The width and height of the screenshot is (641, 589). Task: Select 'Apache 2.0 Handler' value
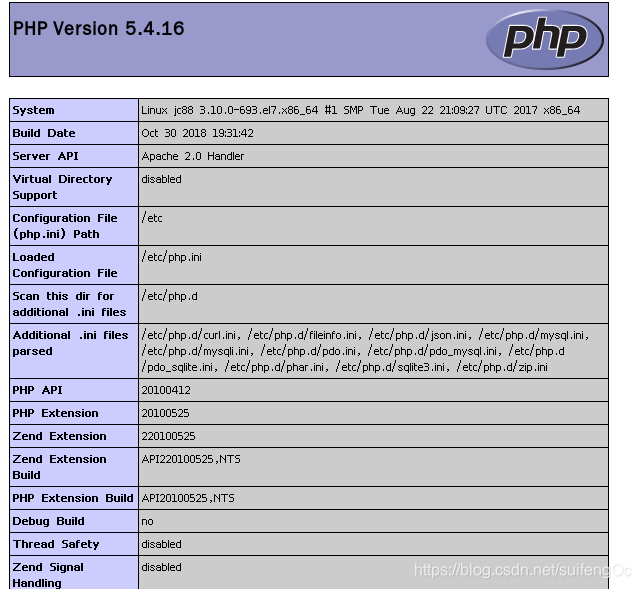[x=193, y=156]
